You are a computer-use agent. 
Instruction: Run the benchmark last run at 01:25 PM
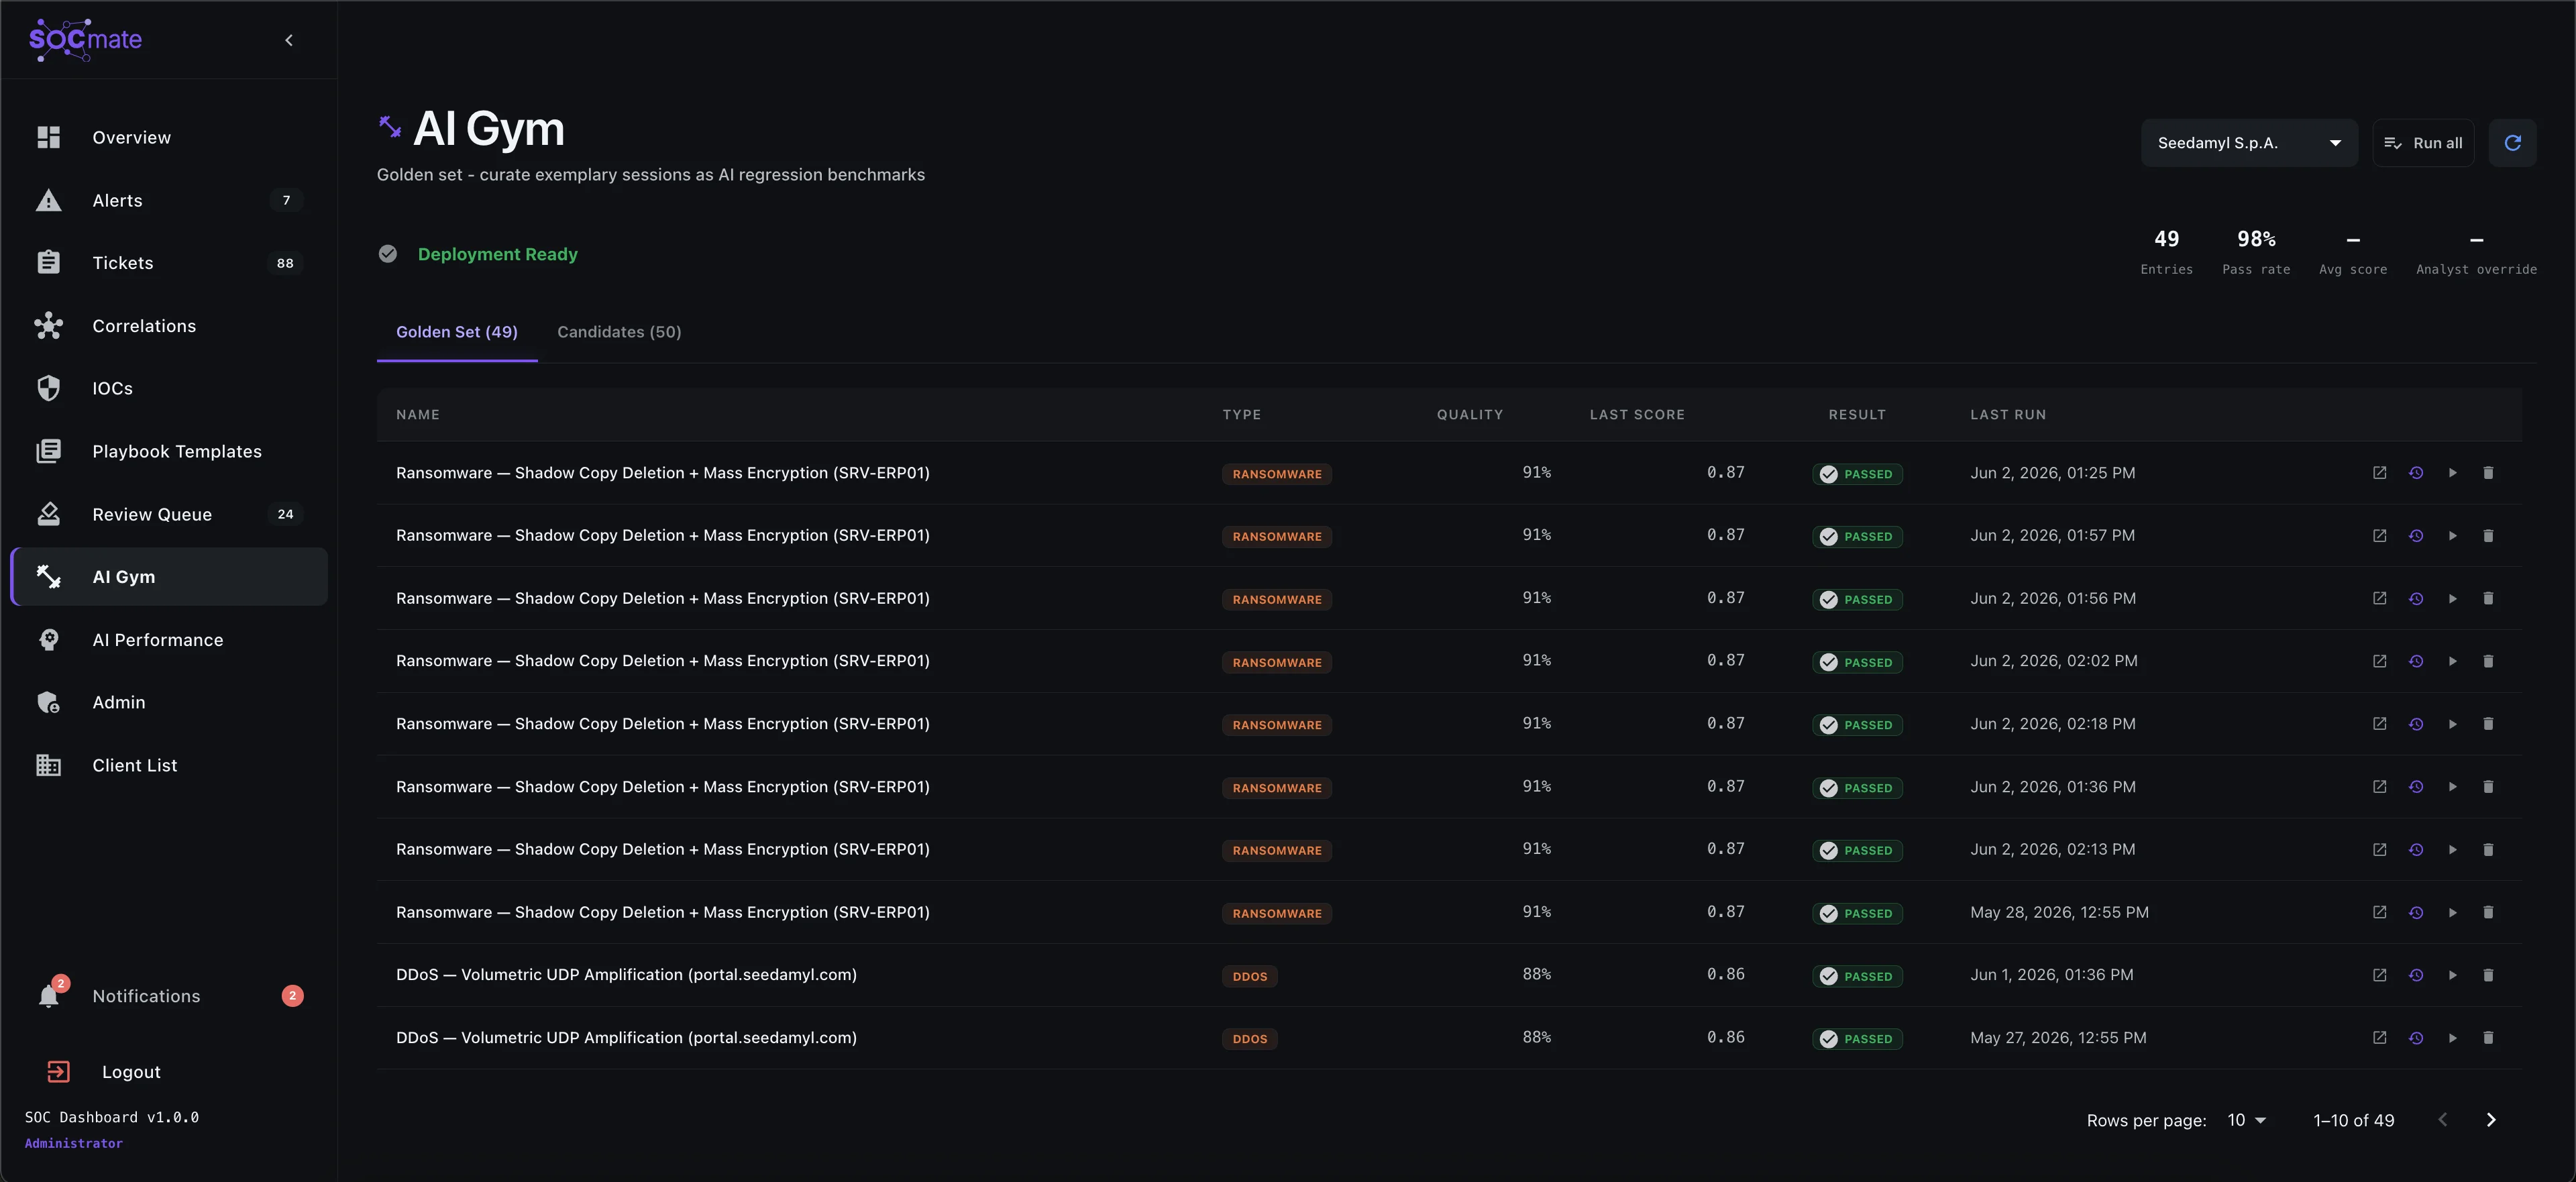pos(2452,473)
